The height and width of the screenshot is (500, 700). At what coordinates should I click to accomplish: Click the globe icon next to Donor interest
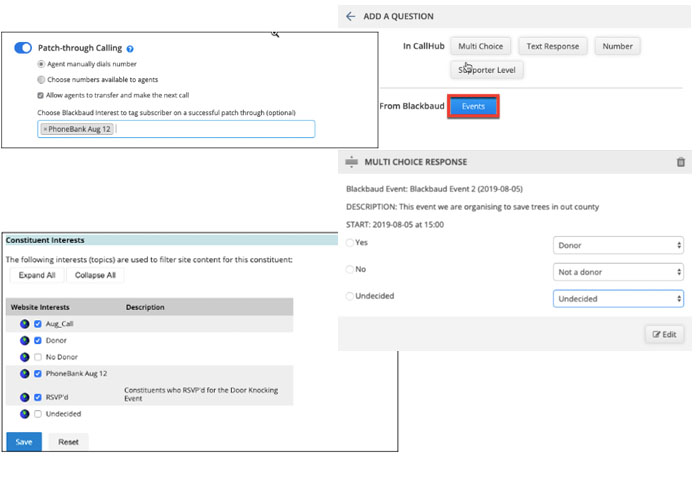[25, 340]
